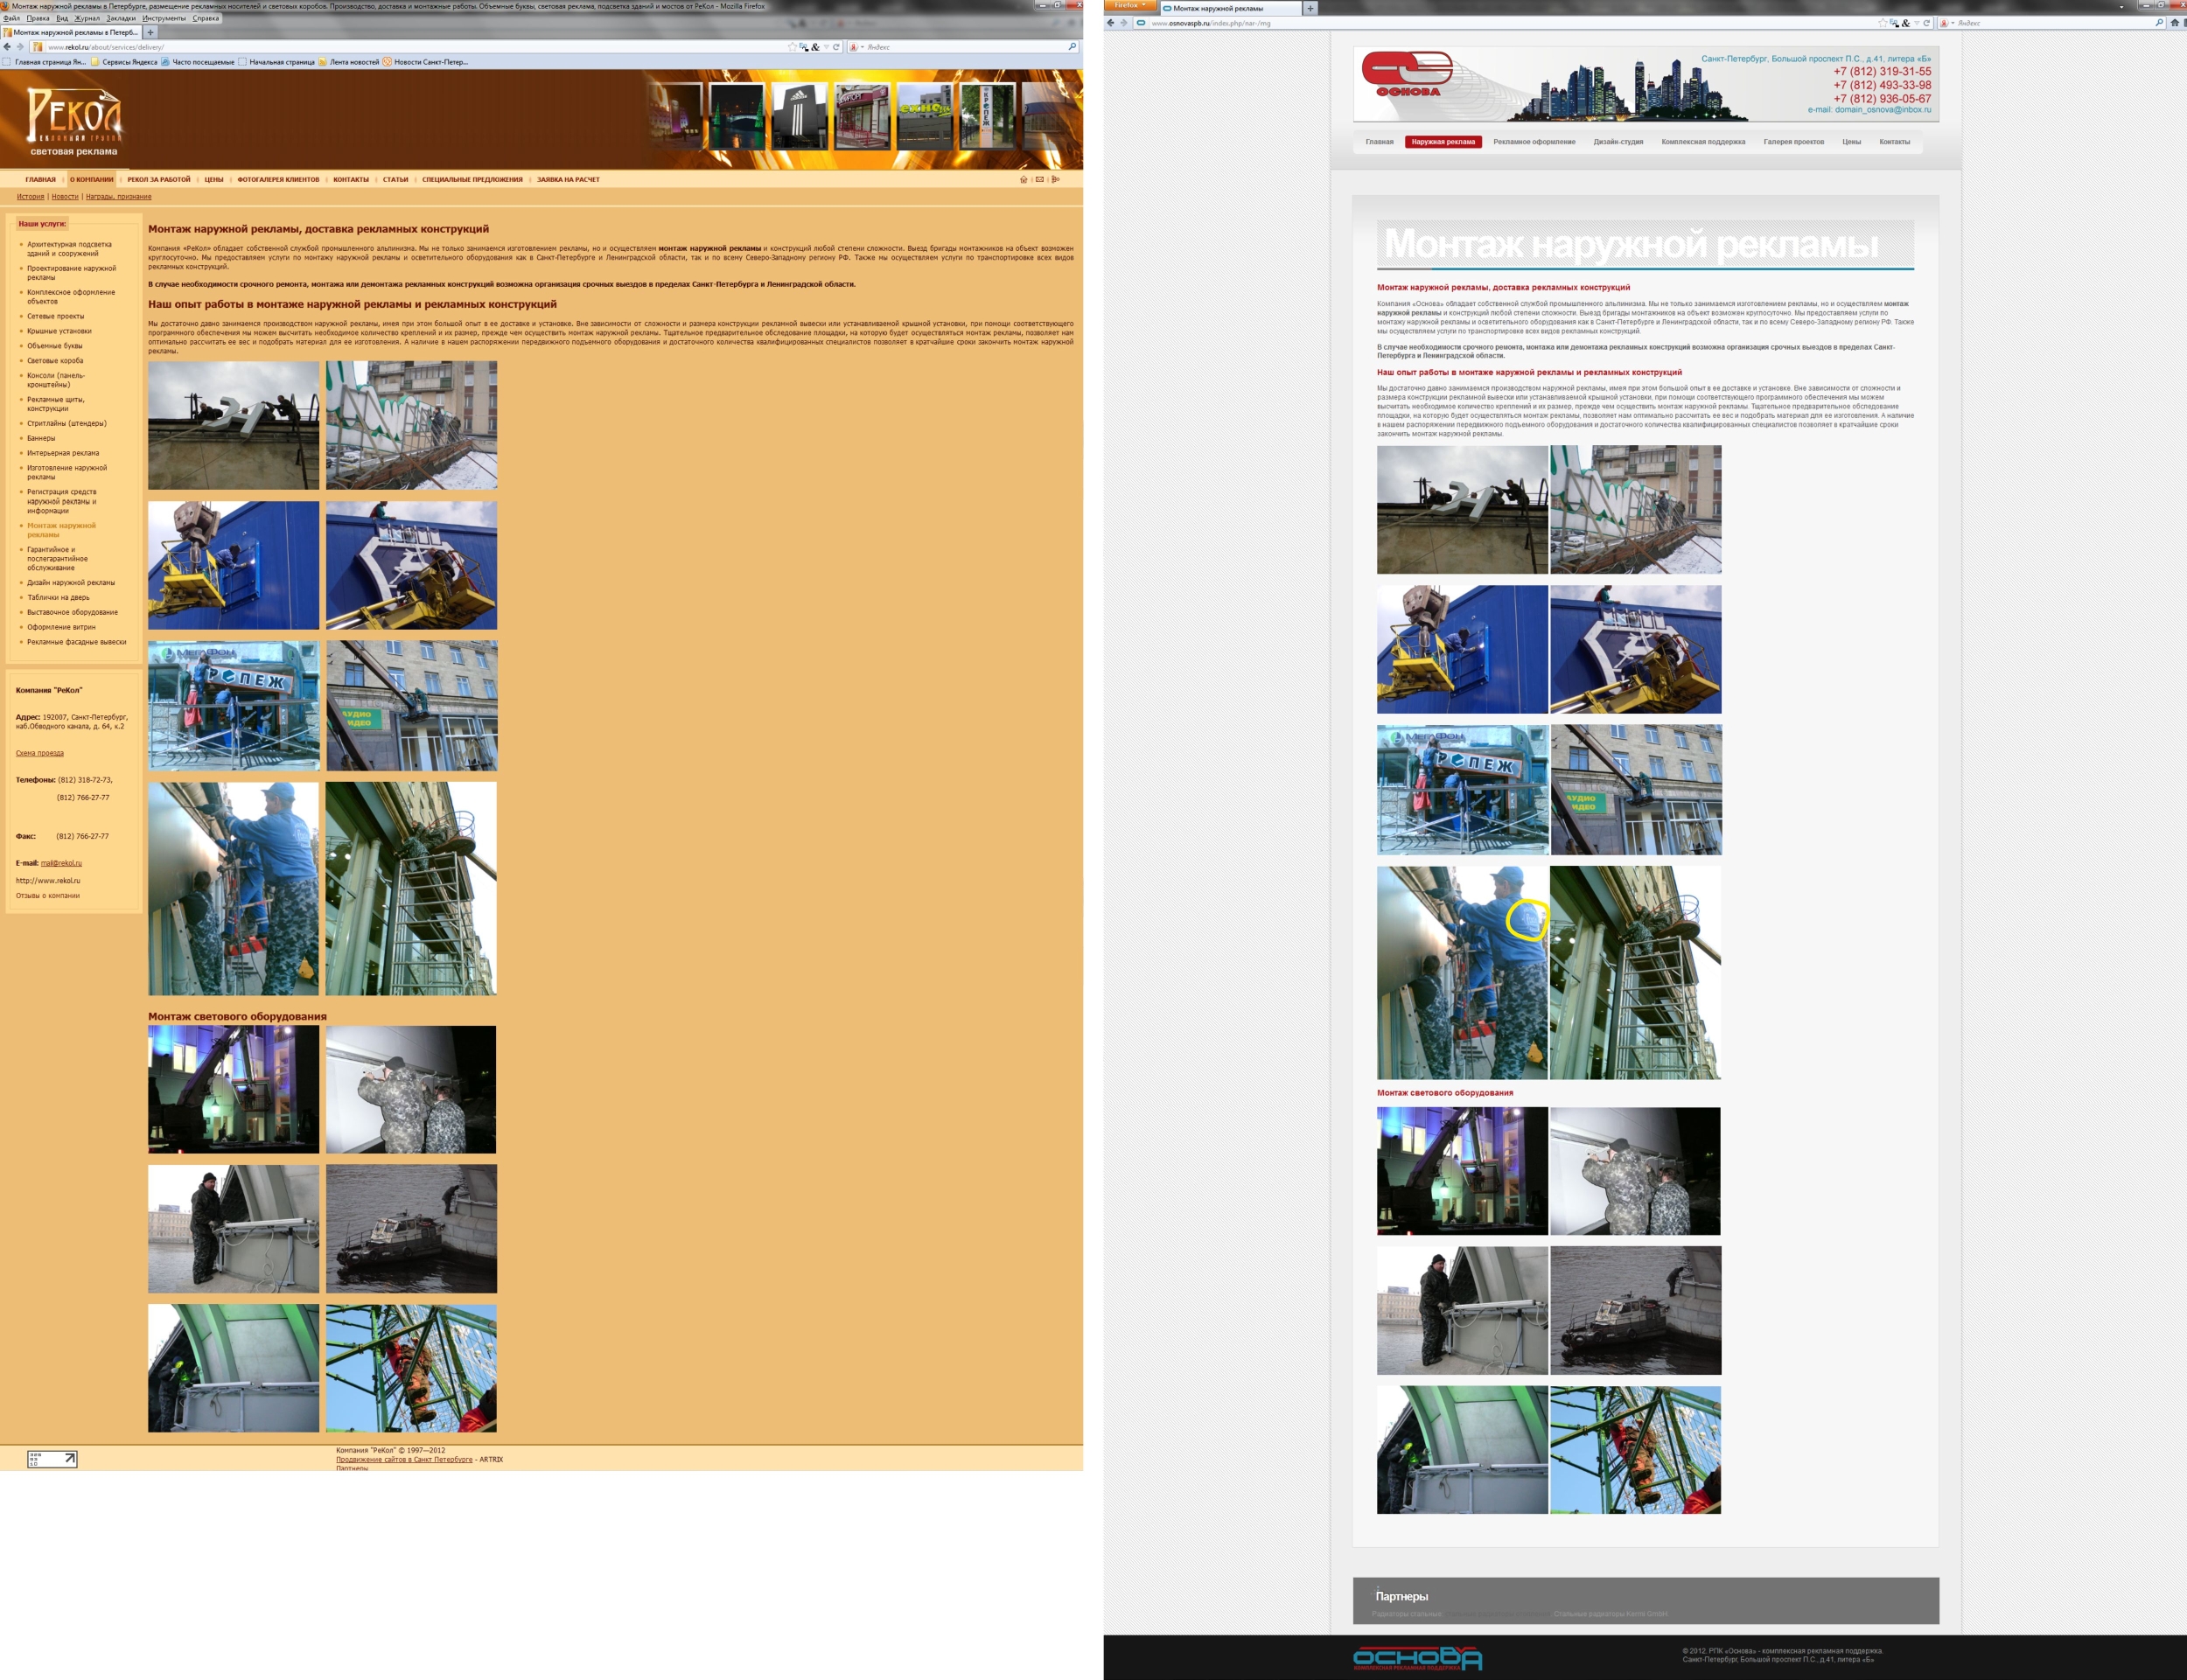
Task: Open adidas building thumbnail in Rekol header
Action: [800, 117]
